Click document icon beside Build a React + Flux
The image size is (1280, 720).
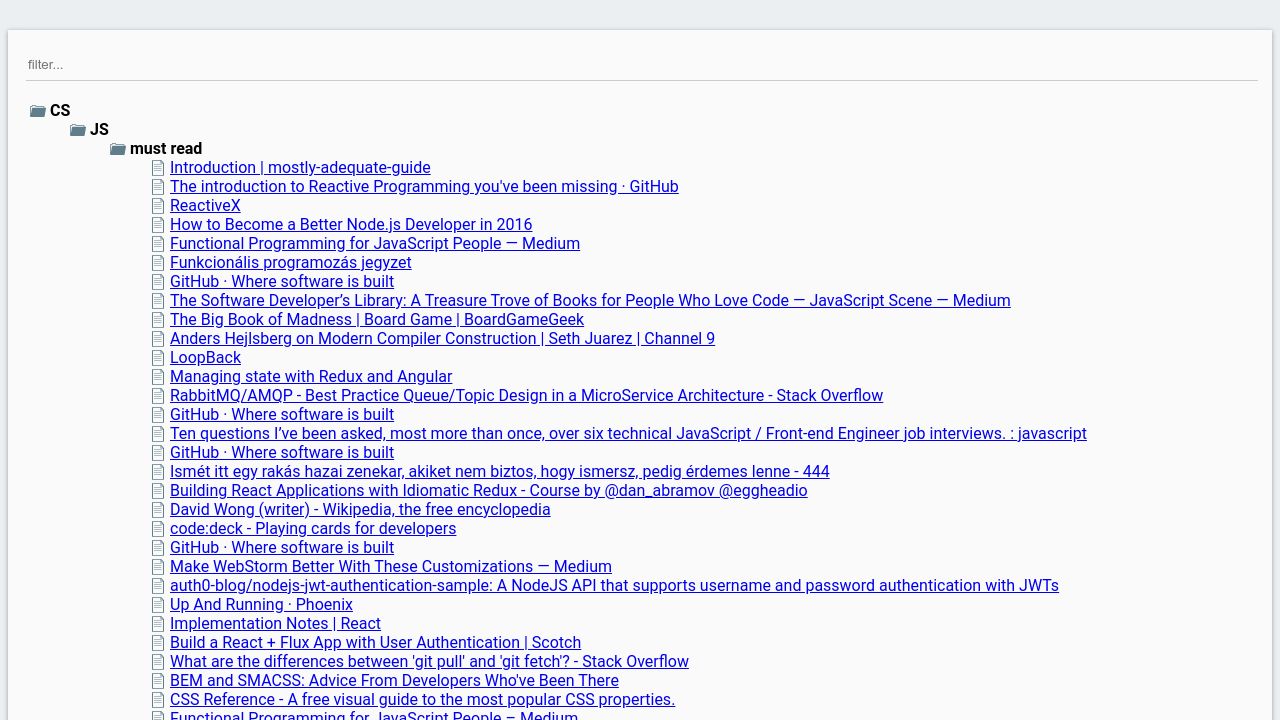pos(158,643)
